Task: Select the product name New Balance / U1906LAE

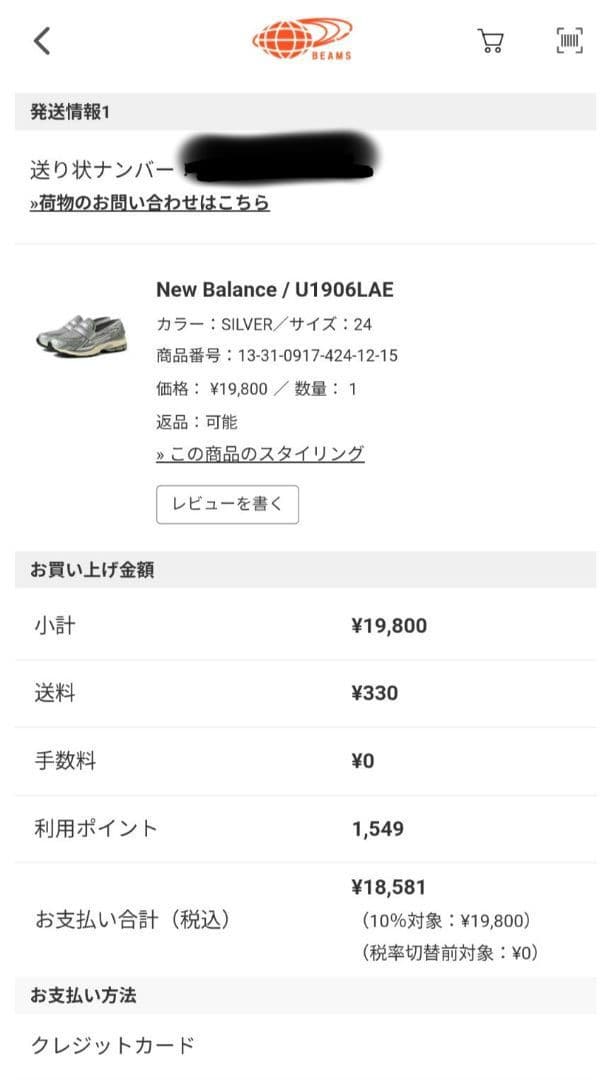Action: point(276,290)
